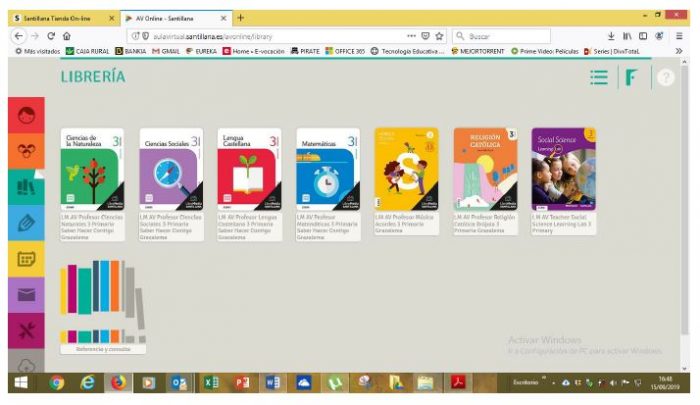Viewport: 700px width, 405px height.
Task: Open the Ciencias Sociales 3 book
Action: 171,169
